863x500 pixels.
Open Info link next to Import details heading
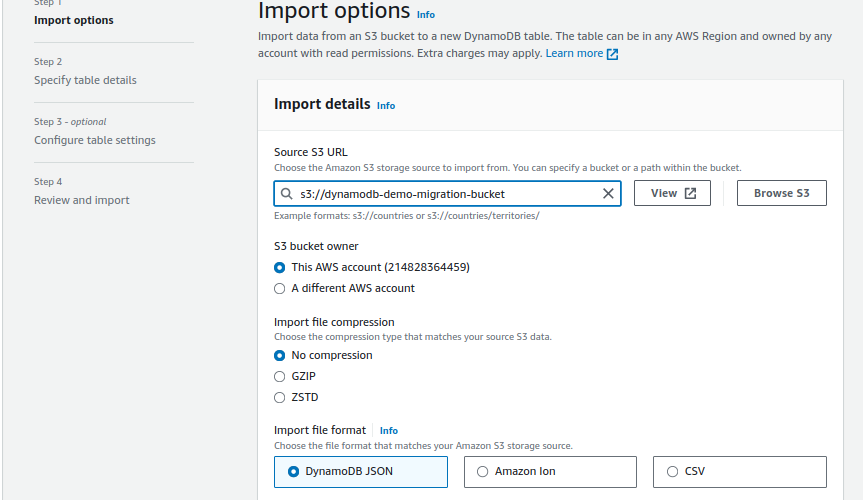[x=386, y=106]
